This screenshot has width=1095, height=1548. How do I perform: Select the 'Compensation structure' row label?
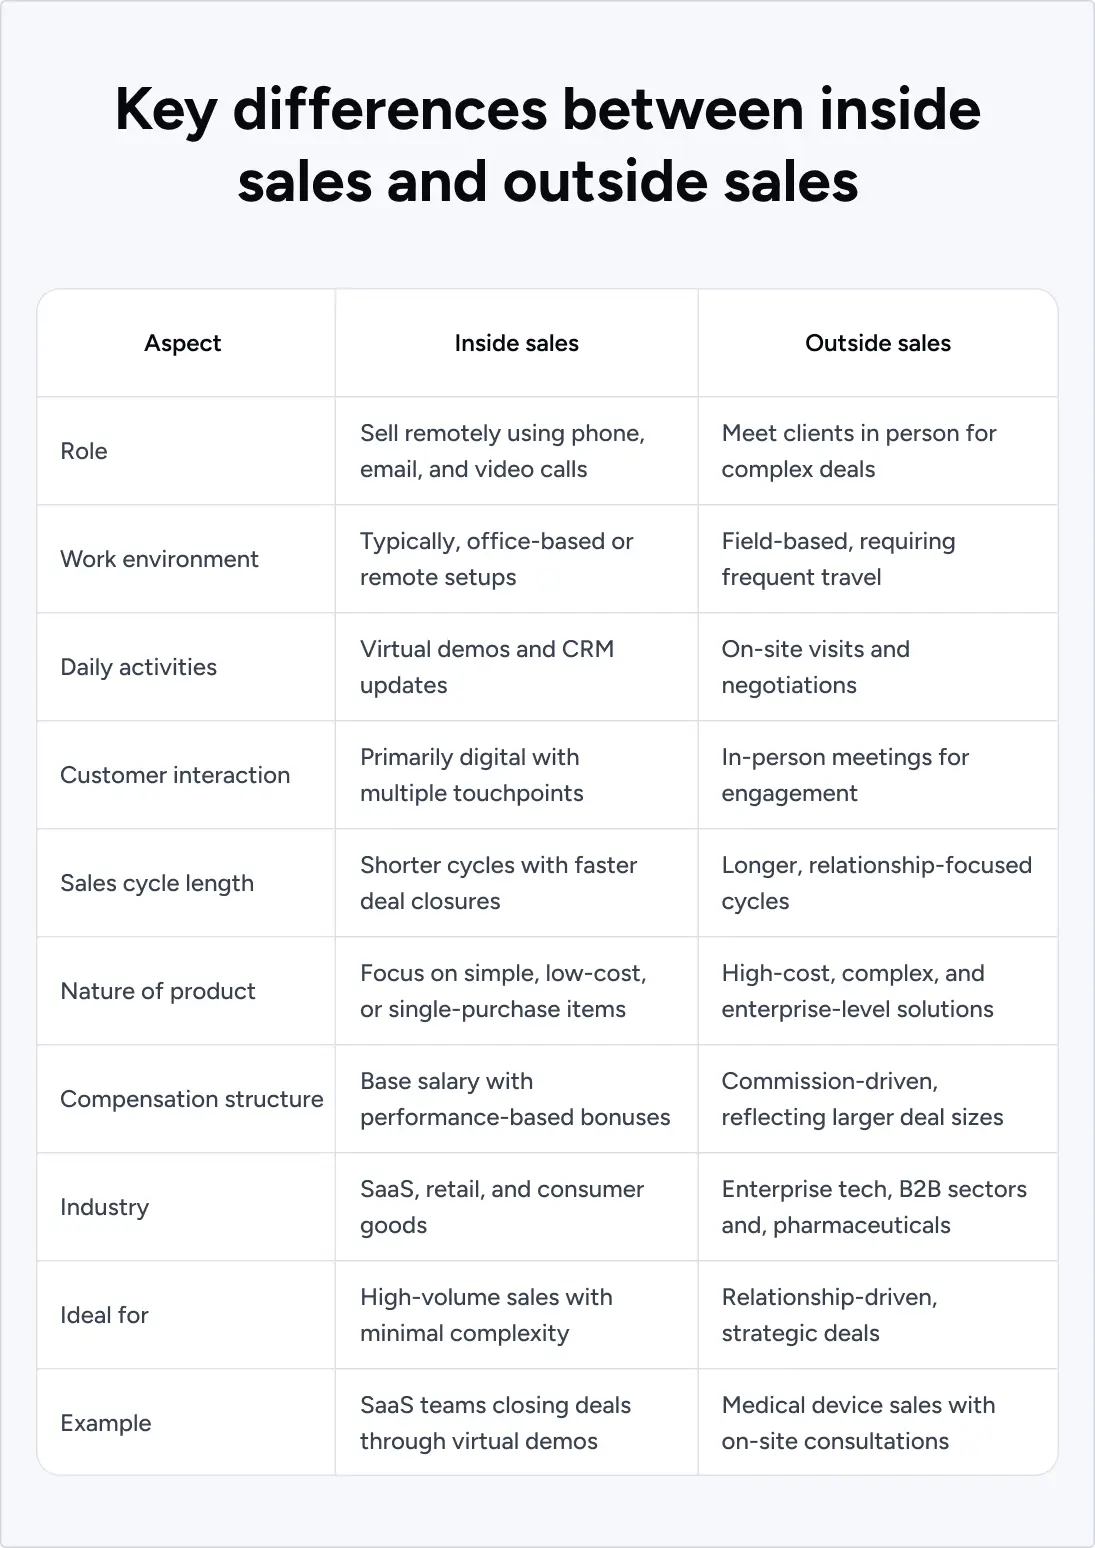tap(192, 1099)
